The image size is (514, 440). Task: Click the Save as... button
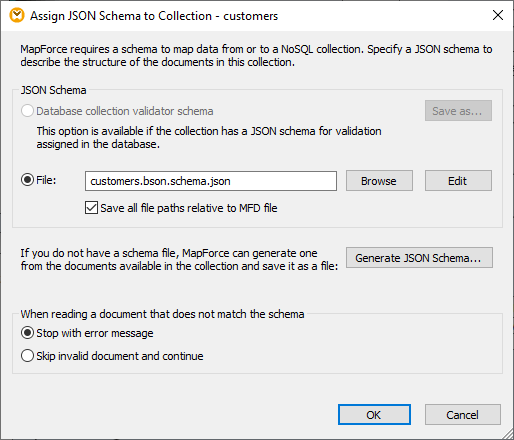coord(458,111)
